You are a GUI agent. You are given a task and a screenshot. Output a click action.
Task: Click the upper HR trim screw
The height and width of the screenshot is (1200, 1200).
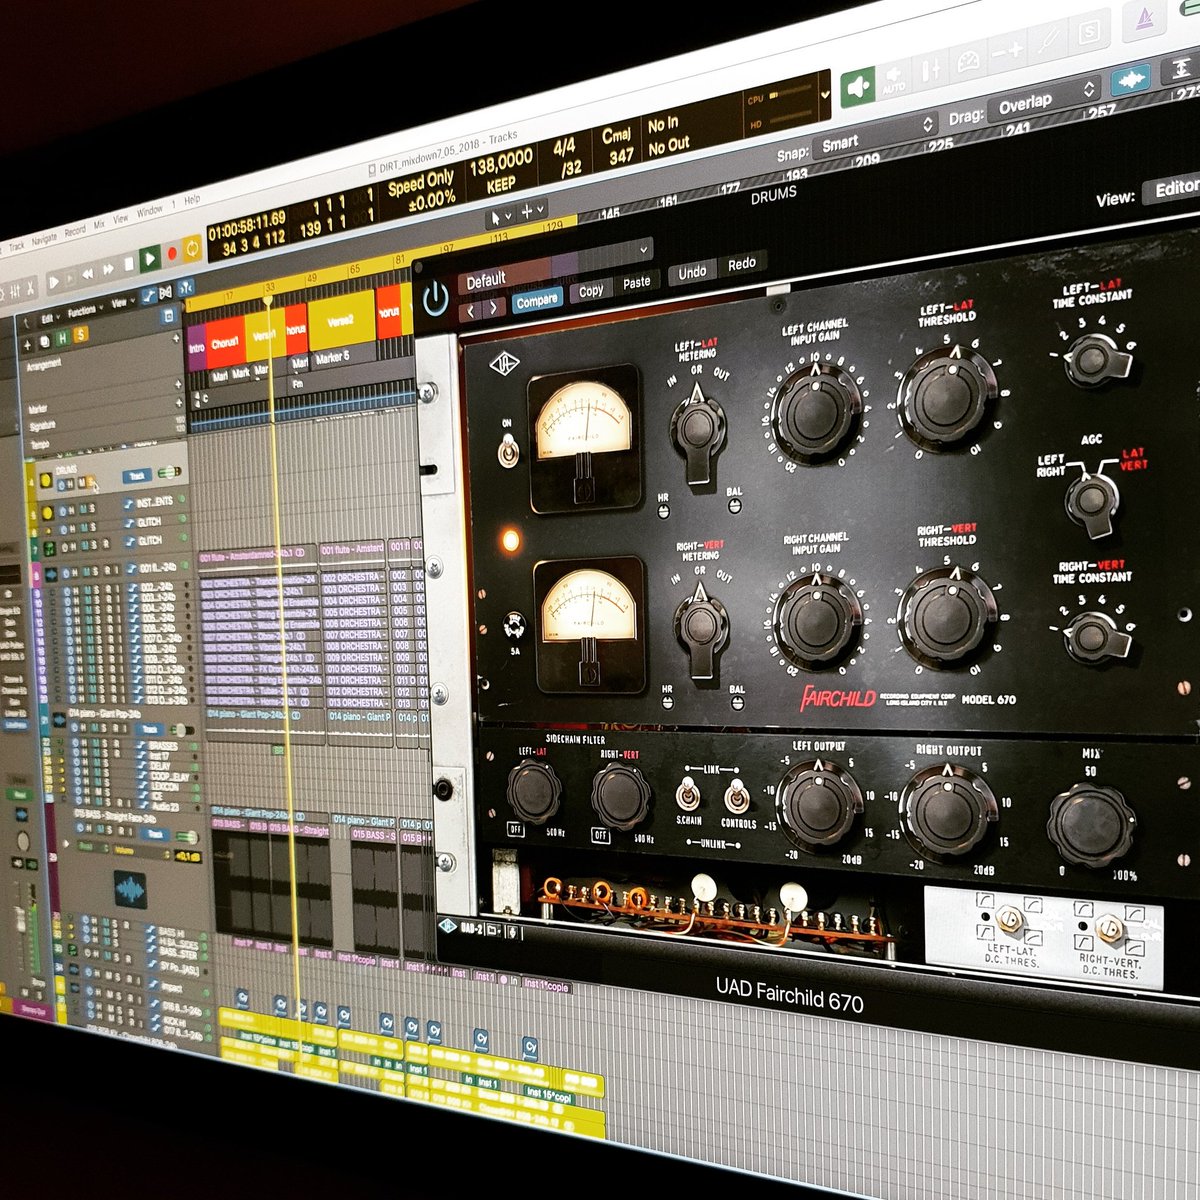click(664, 512)
